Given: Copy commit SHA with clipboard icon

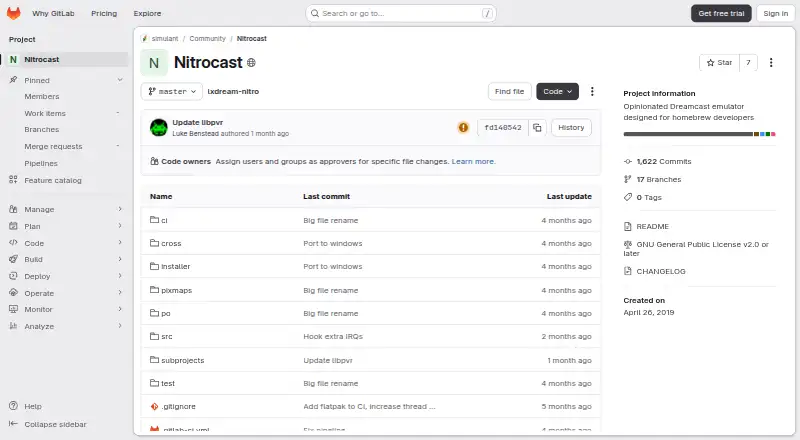Looking at the screenshot, I should (537, 128).
